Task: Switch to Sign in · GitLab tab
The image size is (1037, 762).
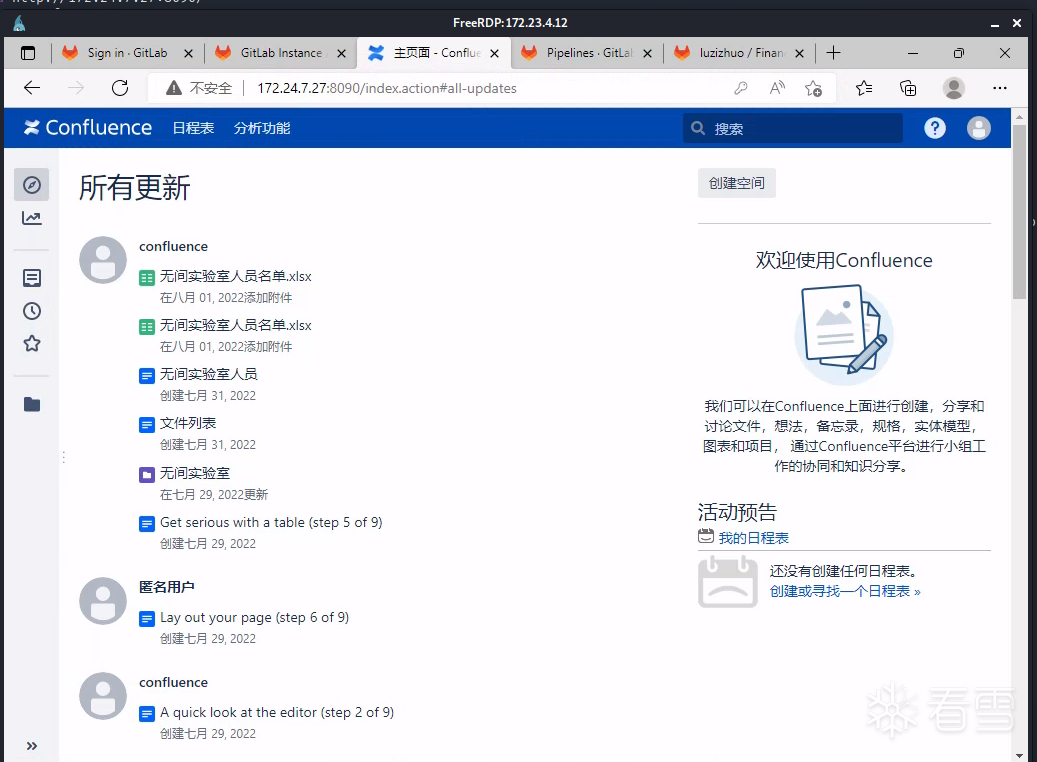Action: coord(128,53)
